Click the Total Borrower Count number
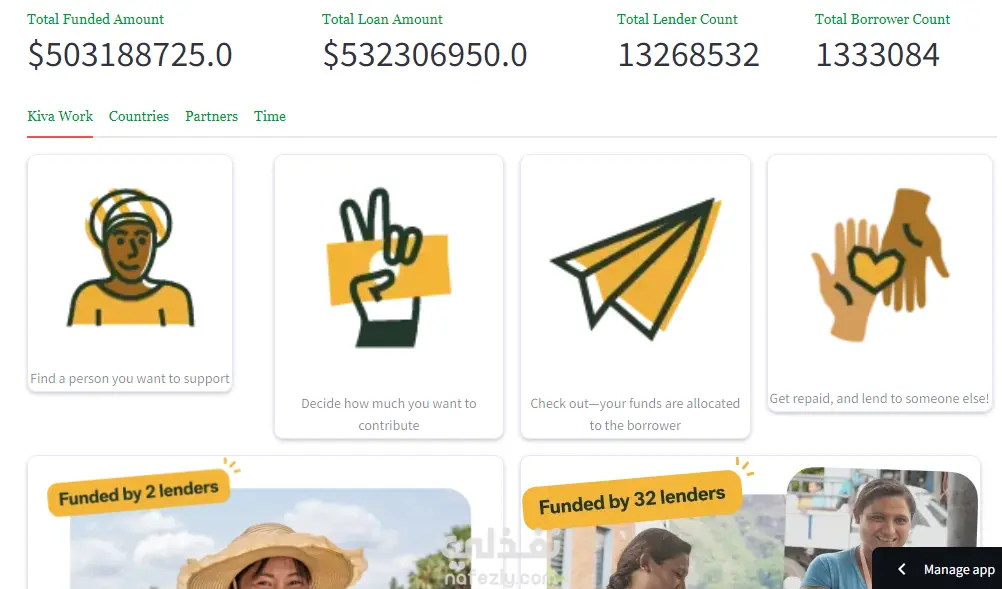This screenshot has height=589, width=1002. pyautogui.click(x=877, y=54)
